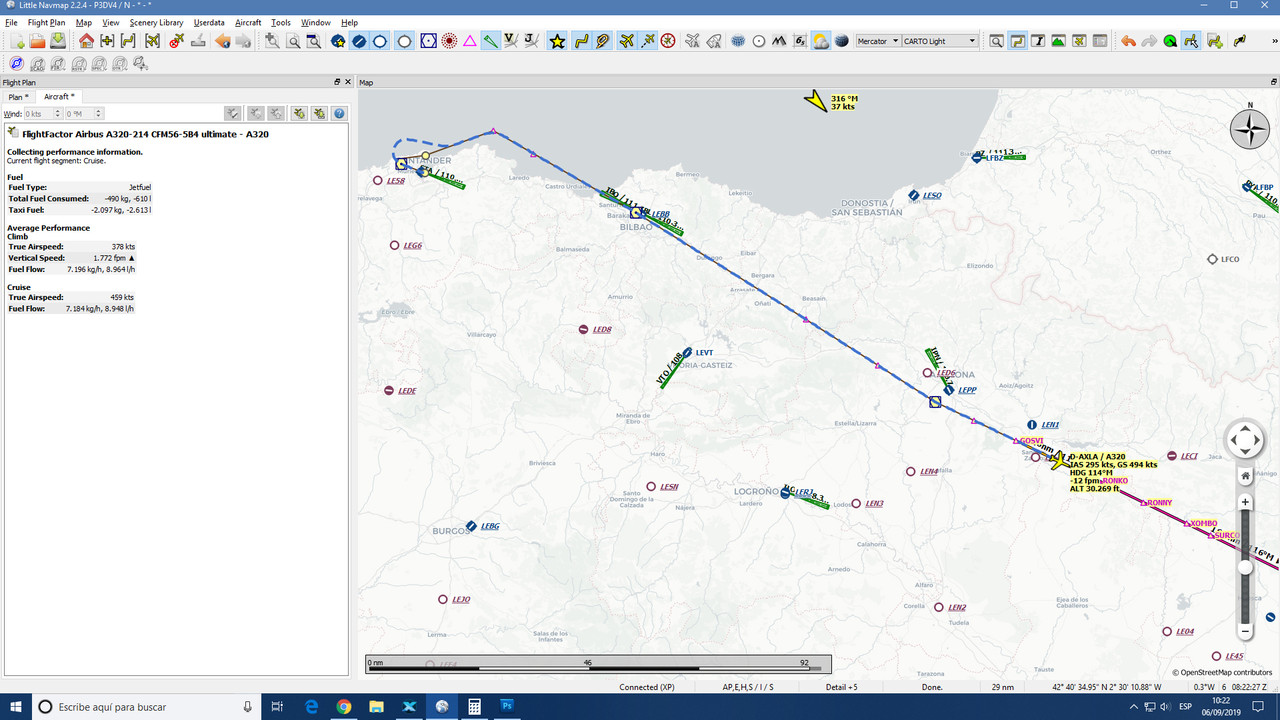
Task: Open Google Chrome from the taskbar
Action: point(344,707)
